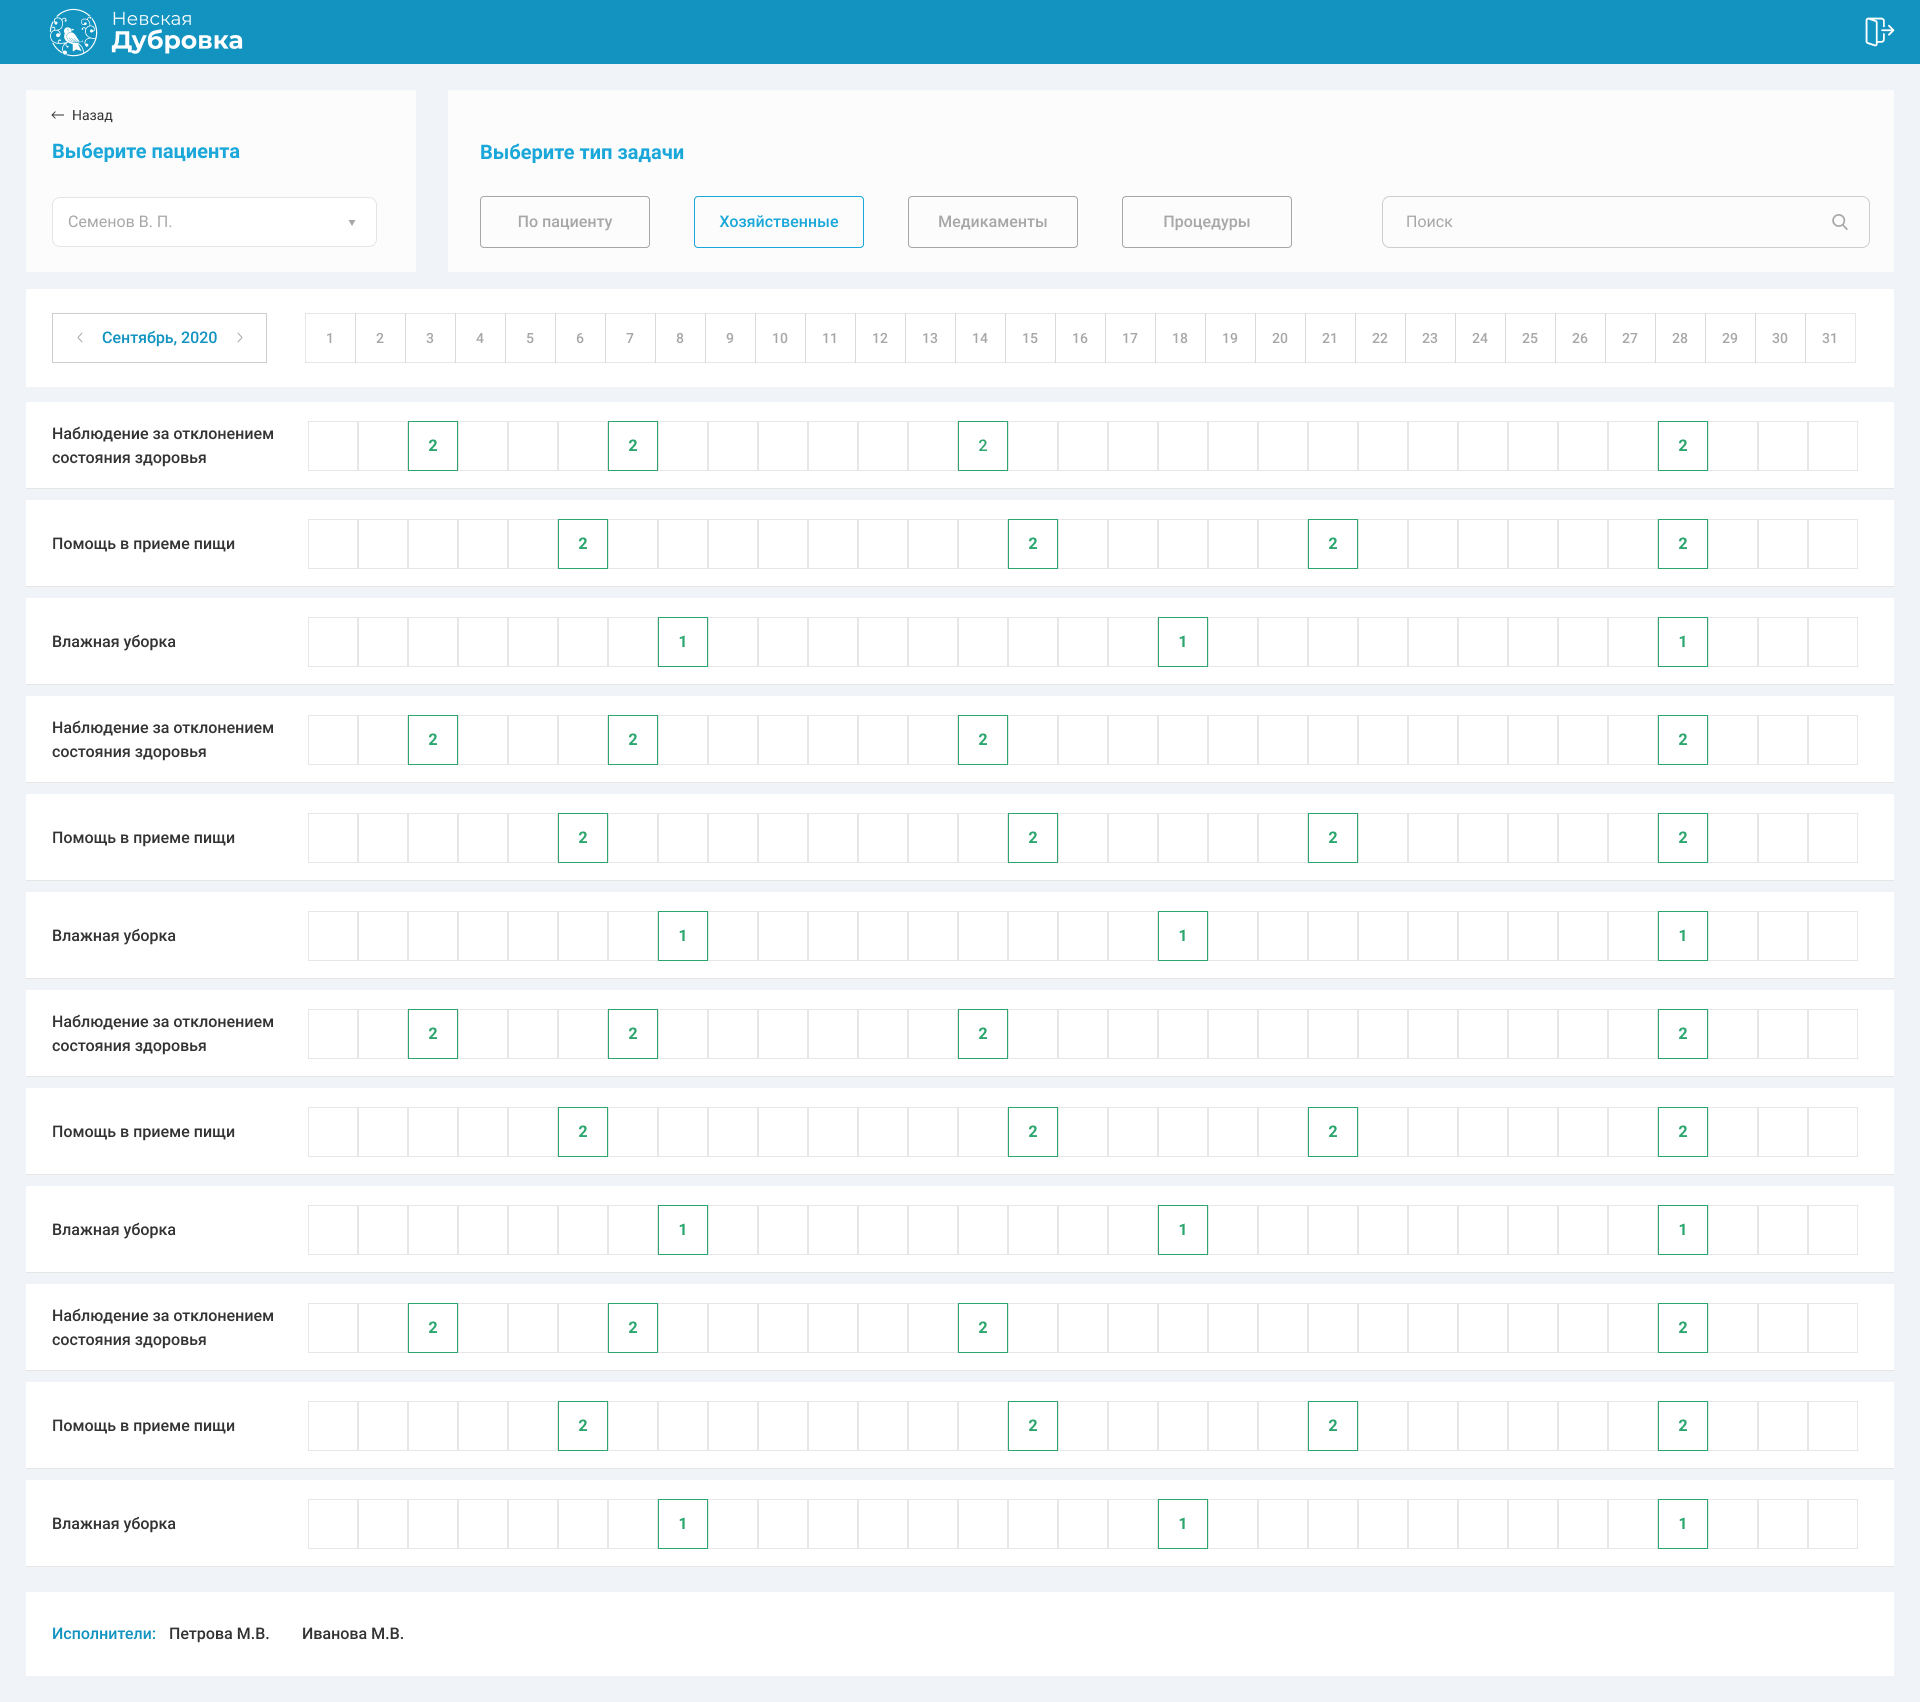Select day 3 in calendar header

tap(430, 338)
